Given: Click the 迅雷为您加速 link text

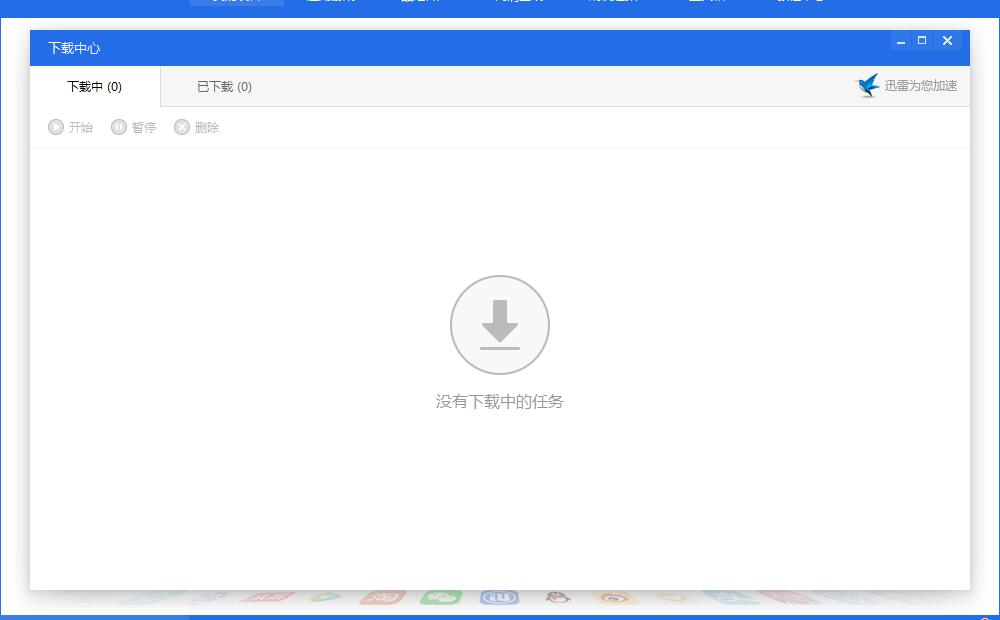Looking at the screenshot, I should coord(920,85).
